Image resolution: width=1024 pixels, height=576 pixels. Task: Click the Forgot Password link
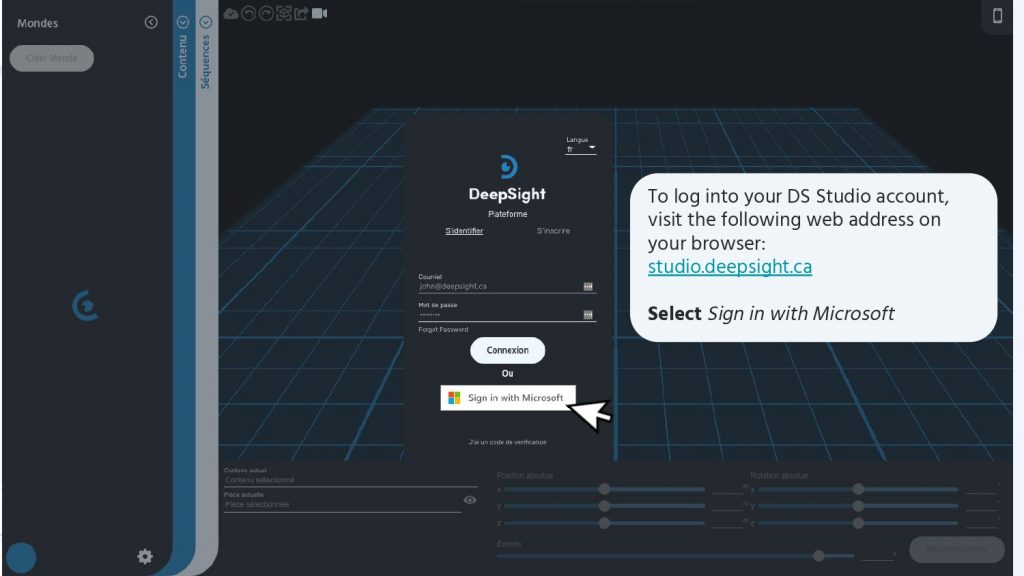click(x=443, y=330)
